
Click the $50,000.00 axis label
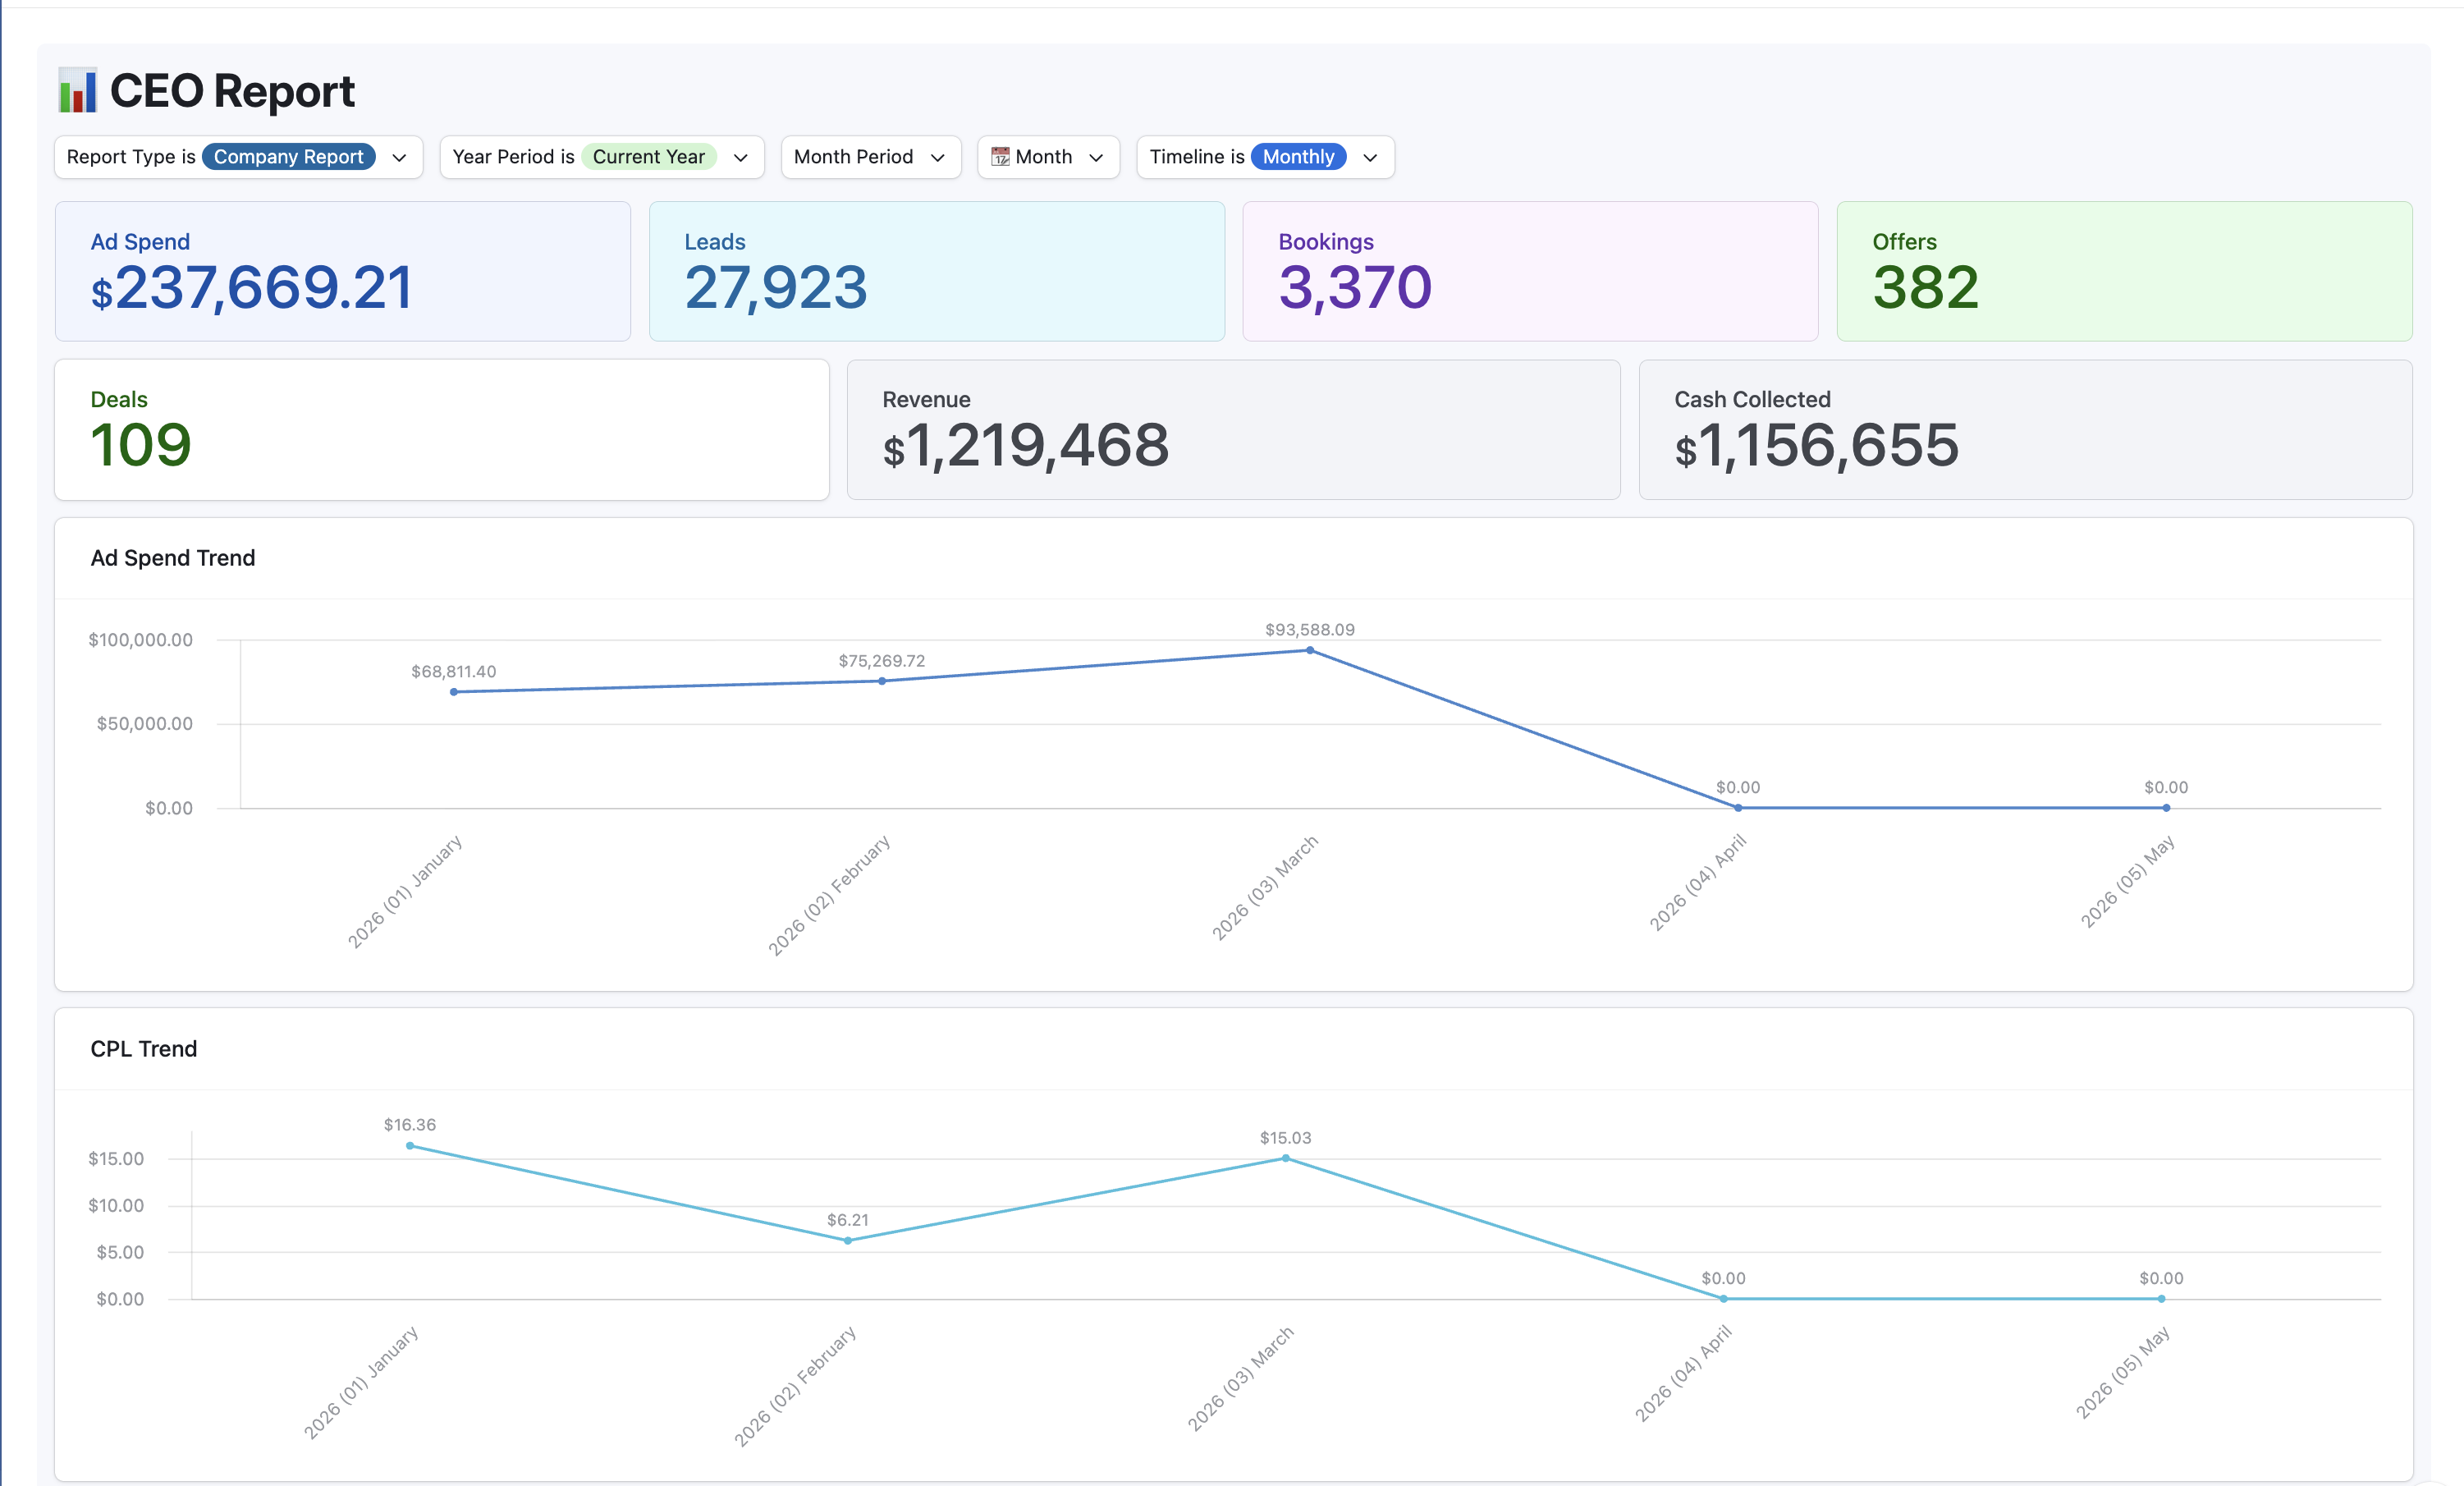(x=145, y=724)
